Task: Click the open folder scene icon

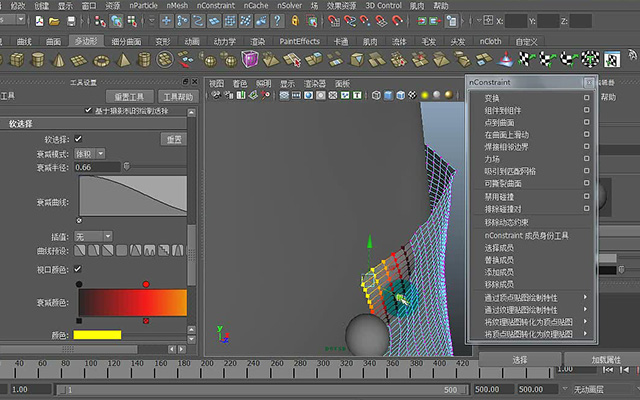Action: pyautogui.click(x=54, y=21)
